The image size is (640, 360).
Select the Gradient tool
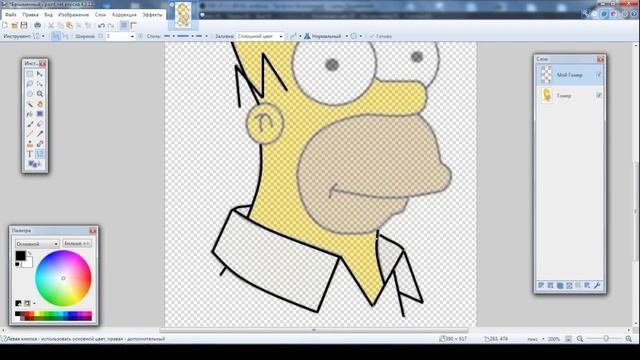point(40,114)
